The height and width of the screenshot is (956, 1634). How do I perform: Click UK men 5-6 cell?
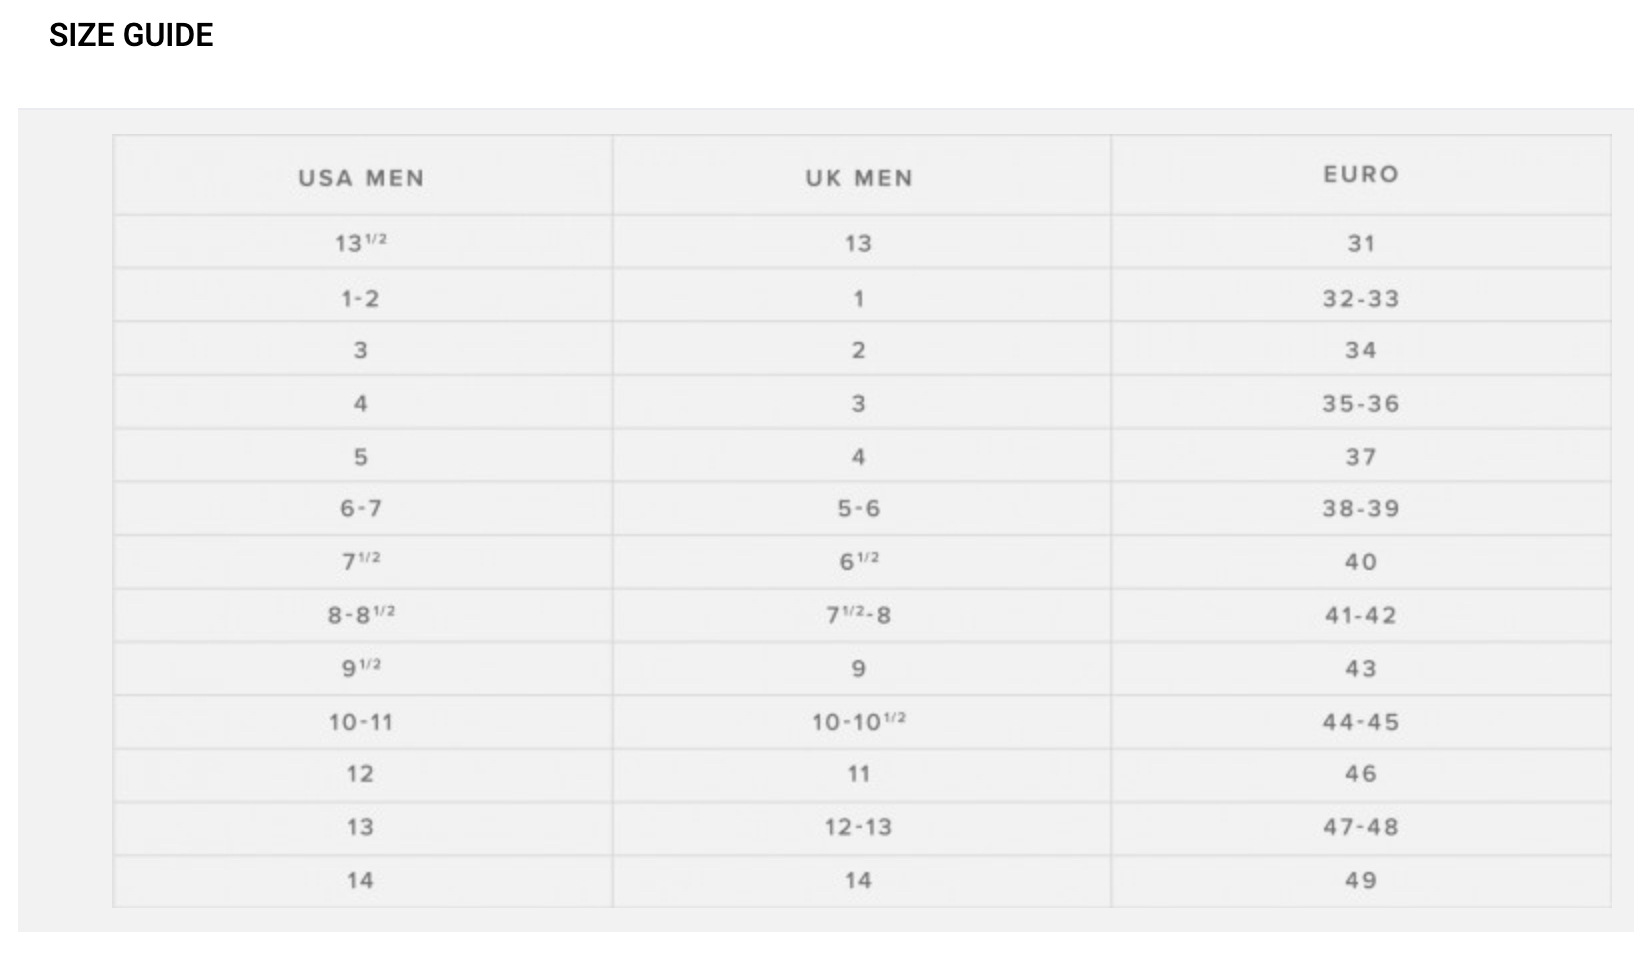pos(859,508)
